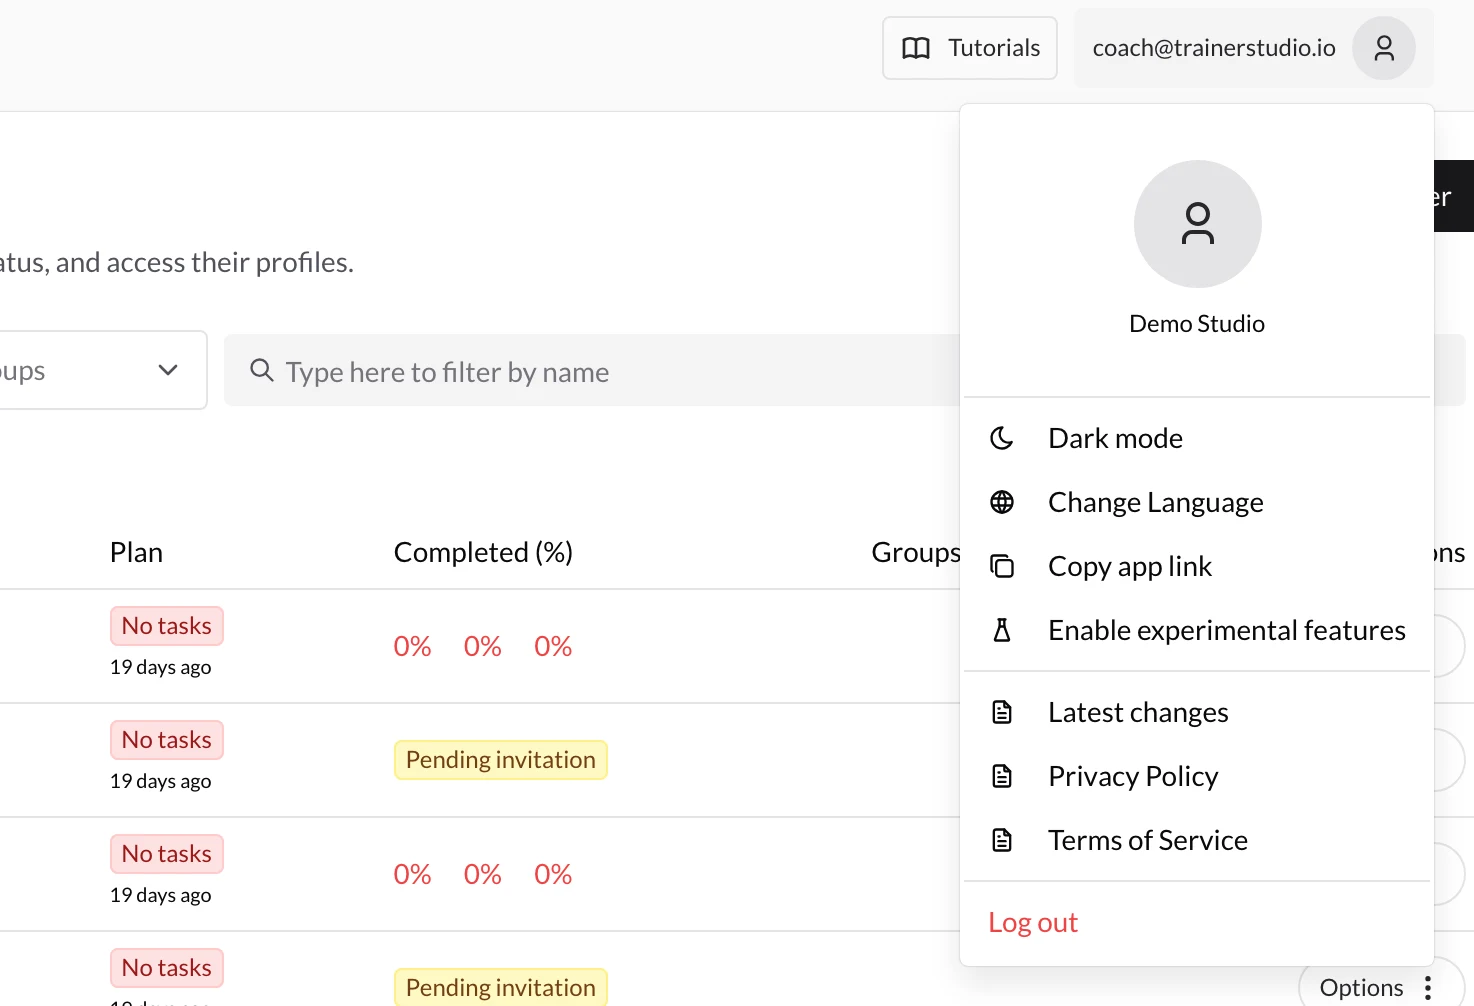Click the user avatar icon in header
The height and width of the screenshot is (1006, 1474).
coord(1384,48)
